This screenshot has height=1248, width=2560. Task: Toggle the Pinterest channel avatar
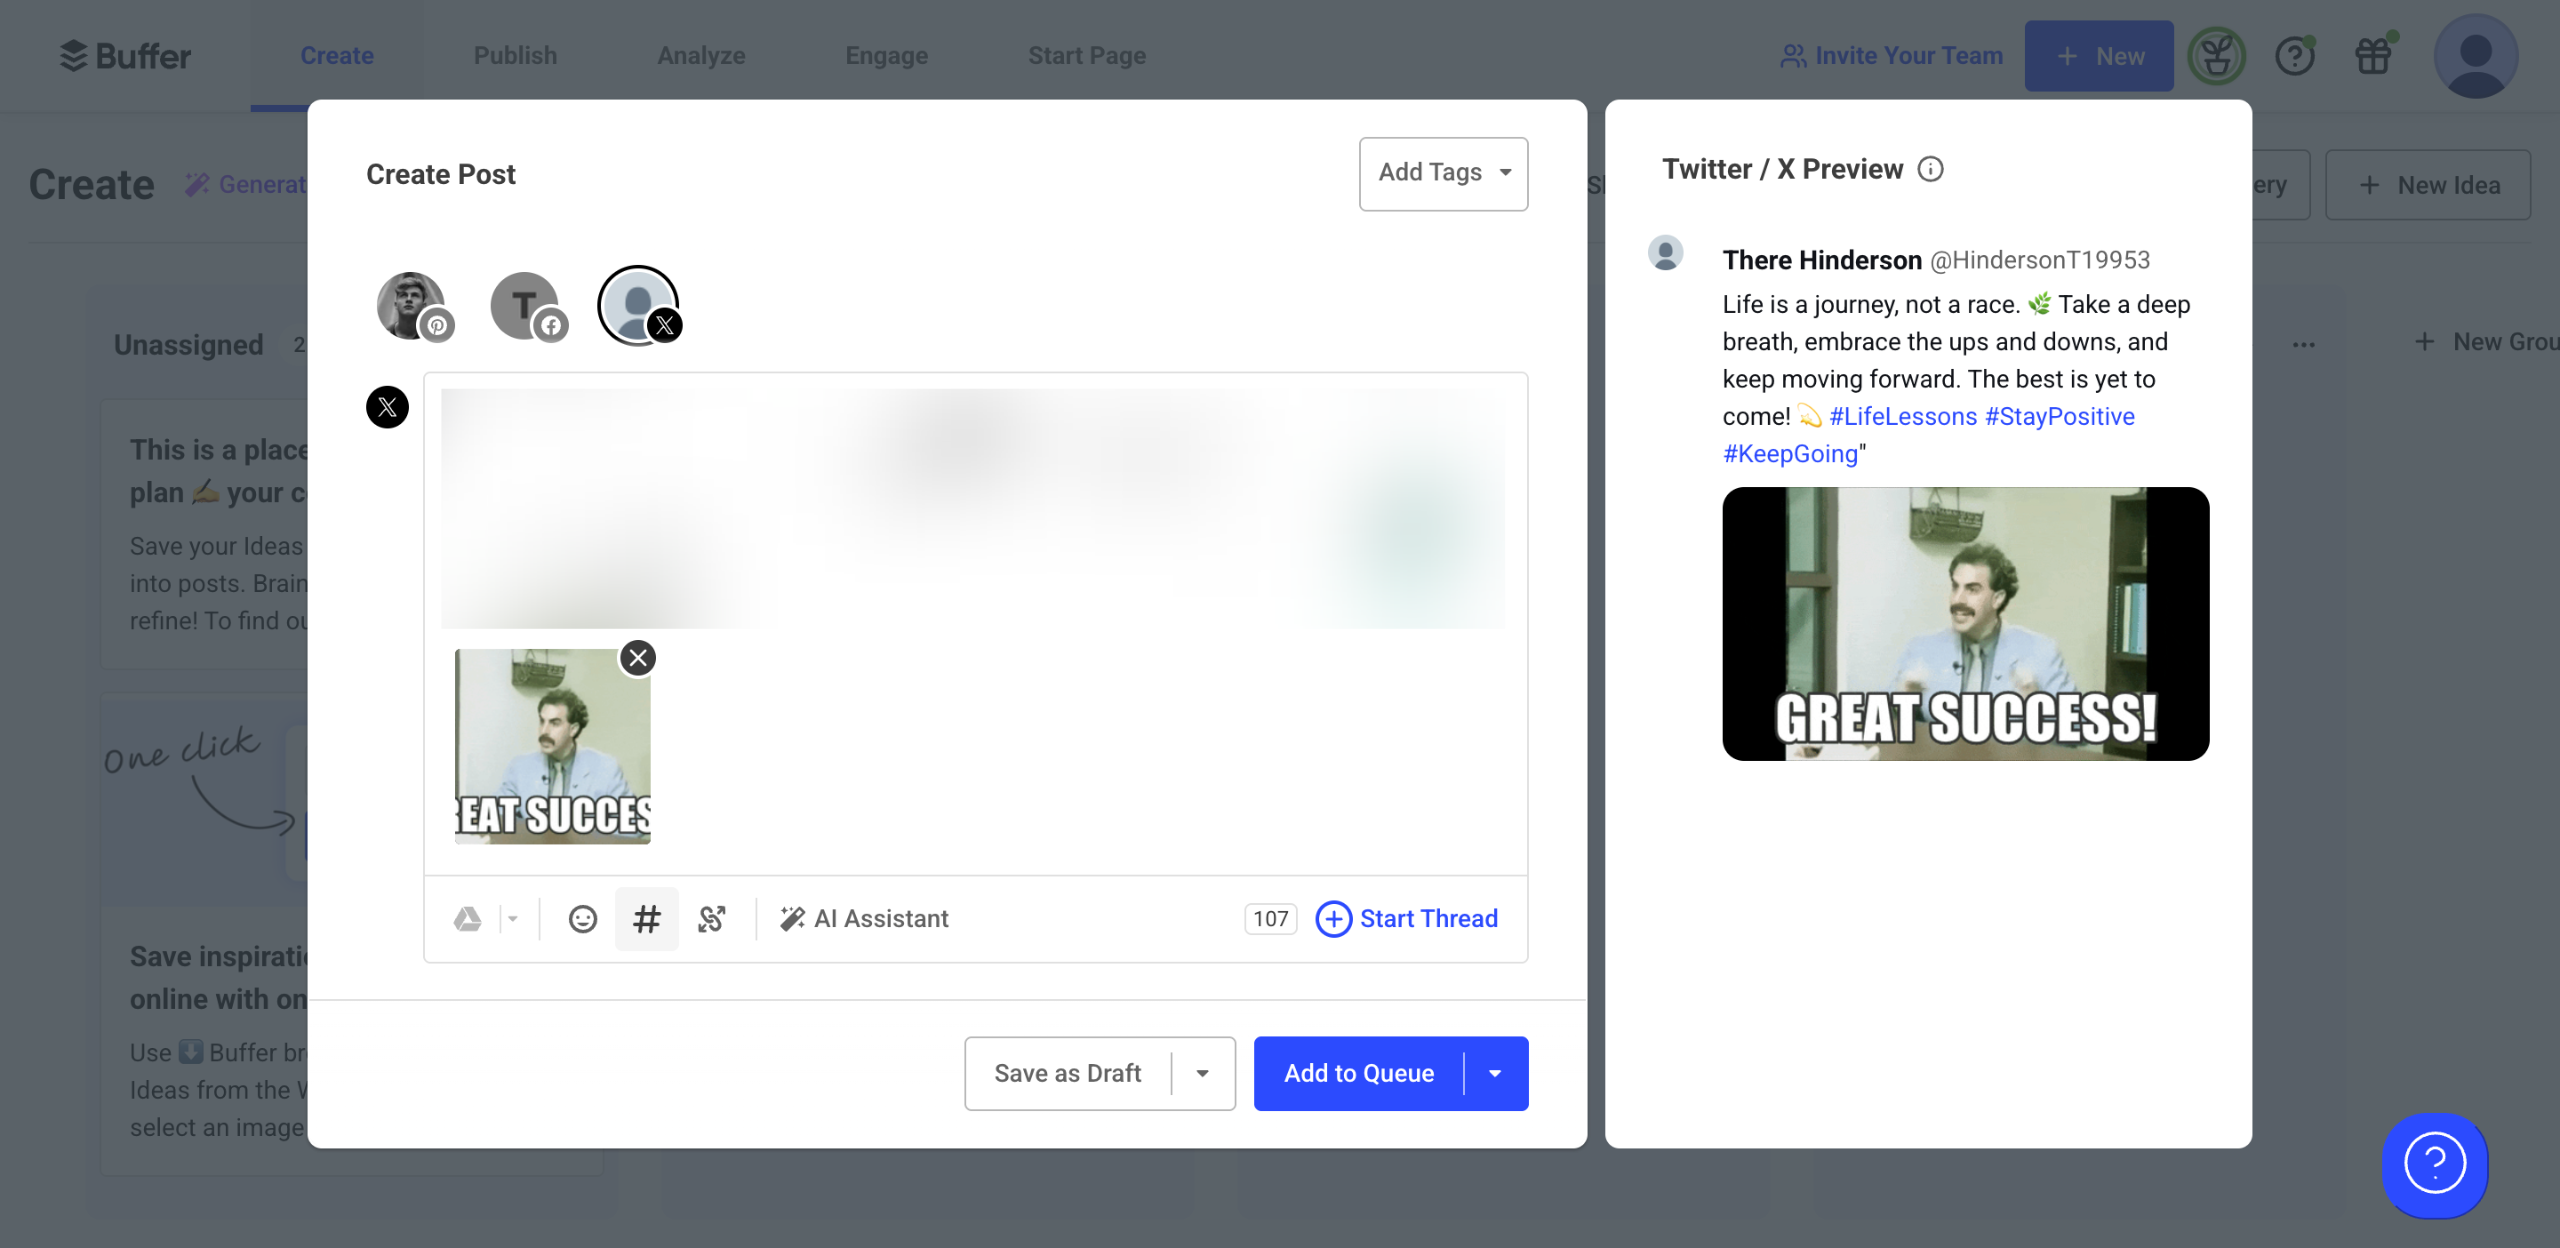(x=412, y=306)
